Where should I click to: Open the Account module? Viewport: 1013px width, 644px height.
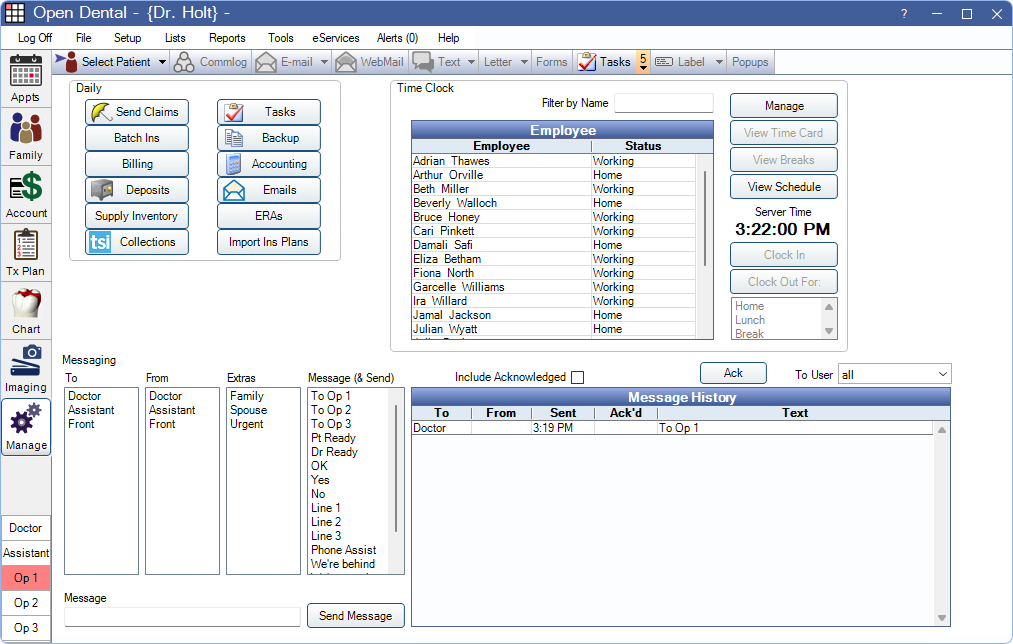[x=26, y=194]
